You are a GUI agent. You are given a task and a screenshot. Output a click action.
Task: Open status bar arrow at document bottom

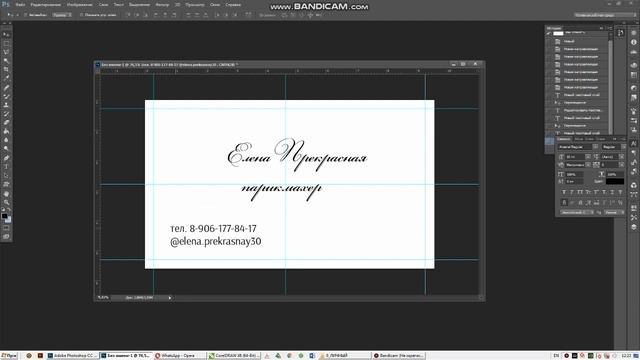[170, 298]
